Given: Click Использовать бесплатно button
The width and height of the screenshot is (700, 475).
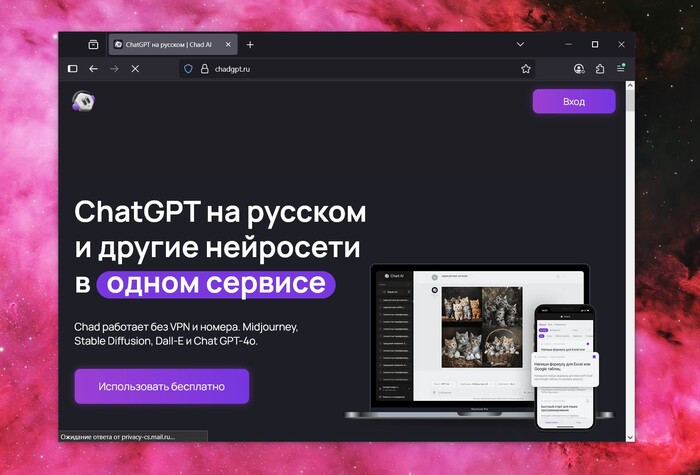Looking at the screenshot, I should (162, 386).
